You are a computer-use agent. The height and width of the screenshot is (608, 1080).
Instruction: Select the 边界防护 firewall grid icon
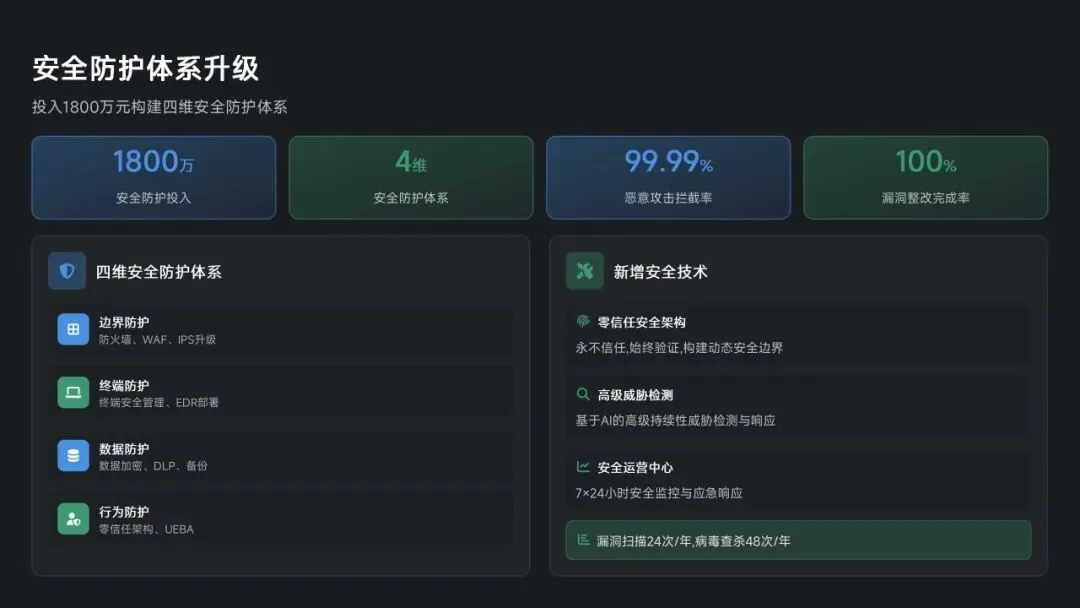click(73, 329)
